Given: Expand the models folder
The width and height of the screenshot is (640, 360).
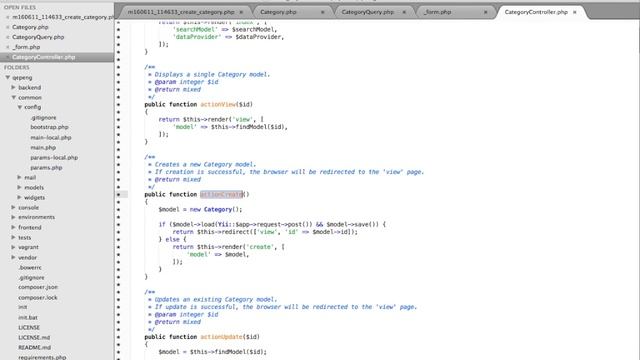Looking at the screenshot, I should (20, 187).
